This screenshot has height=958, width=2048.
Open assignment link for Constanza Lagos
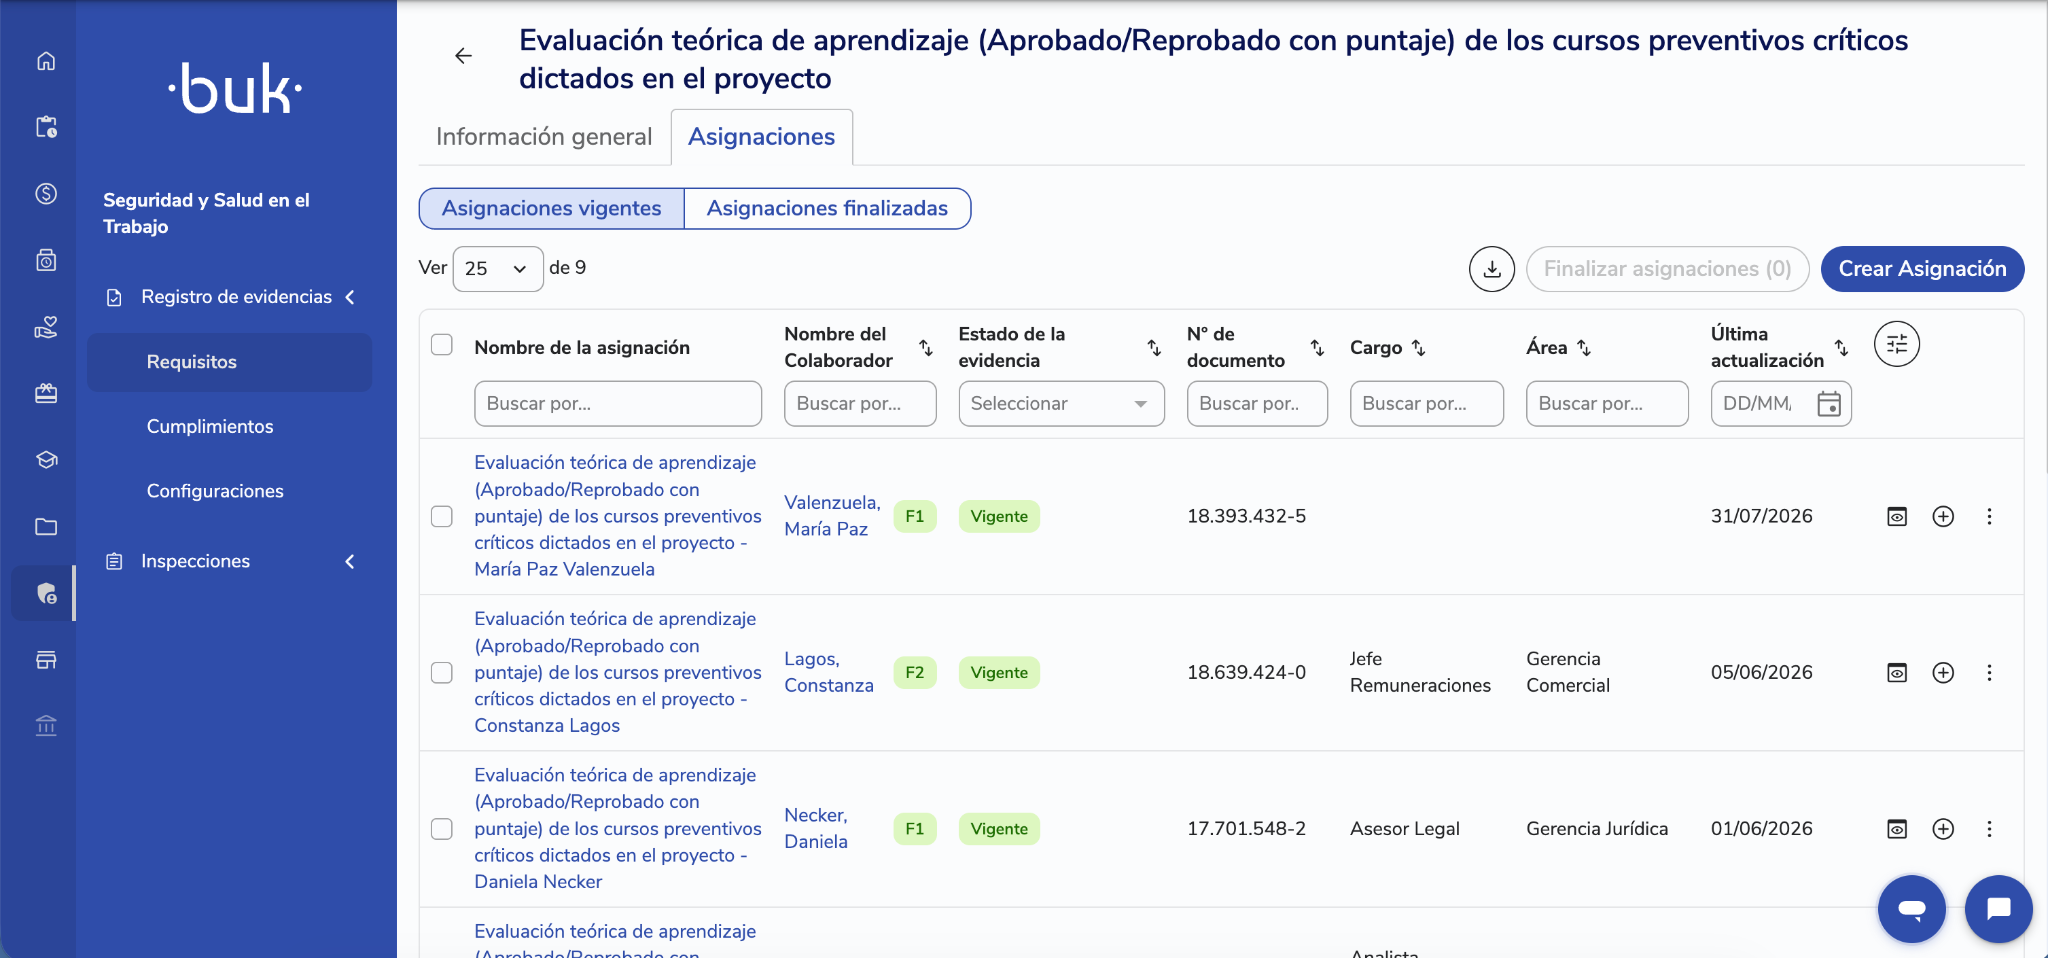(x=617, y=672)
